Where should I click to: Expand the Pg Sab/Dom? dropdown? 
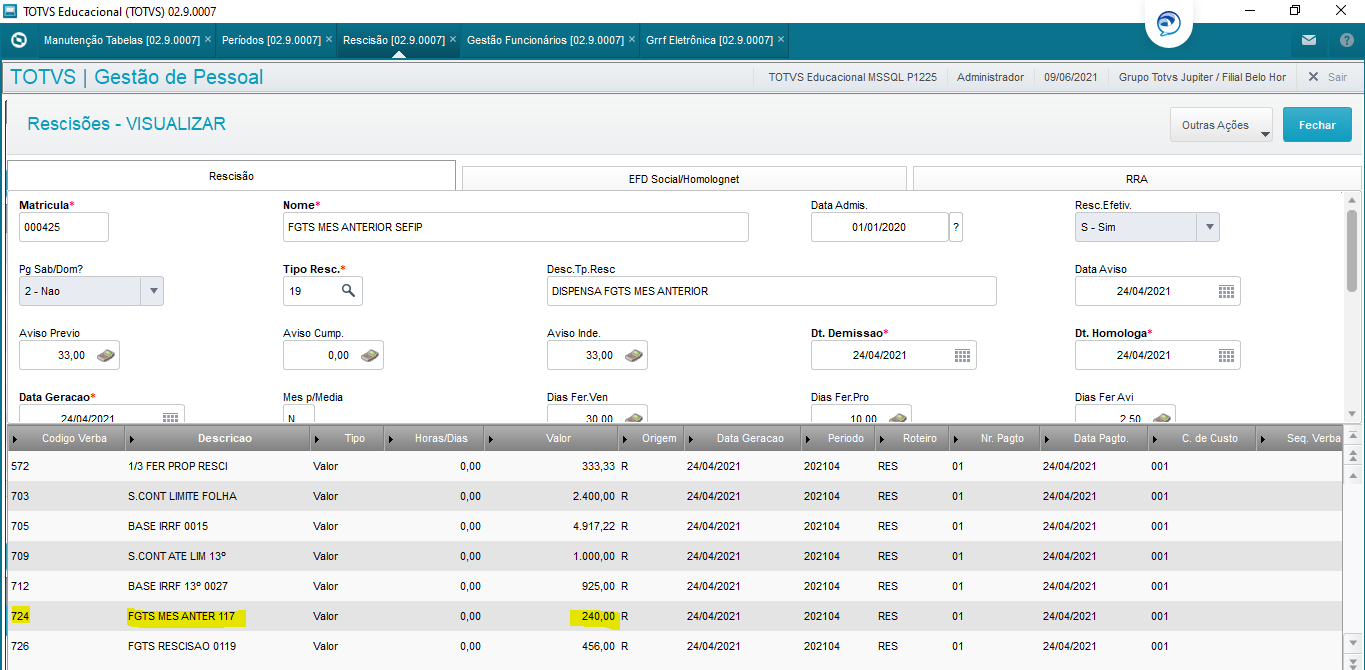[x=153, y=291]
